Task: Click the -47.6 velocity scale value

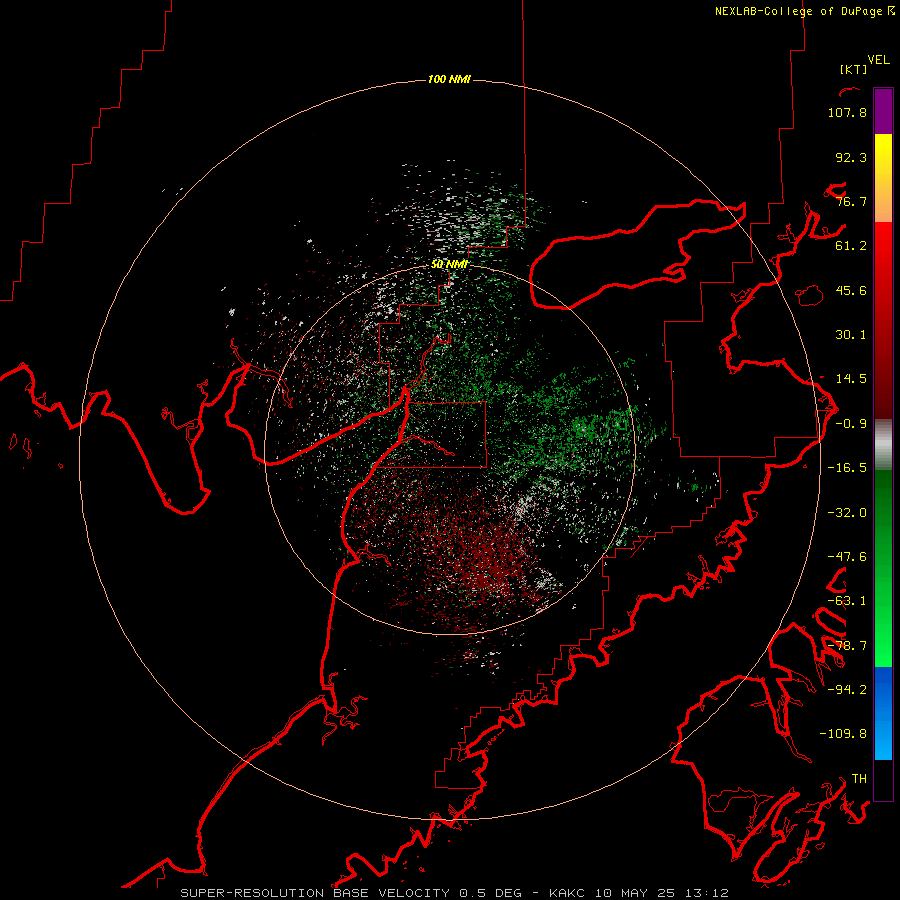Action: point(847,557)
